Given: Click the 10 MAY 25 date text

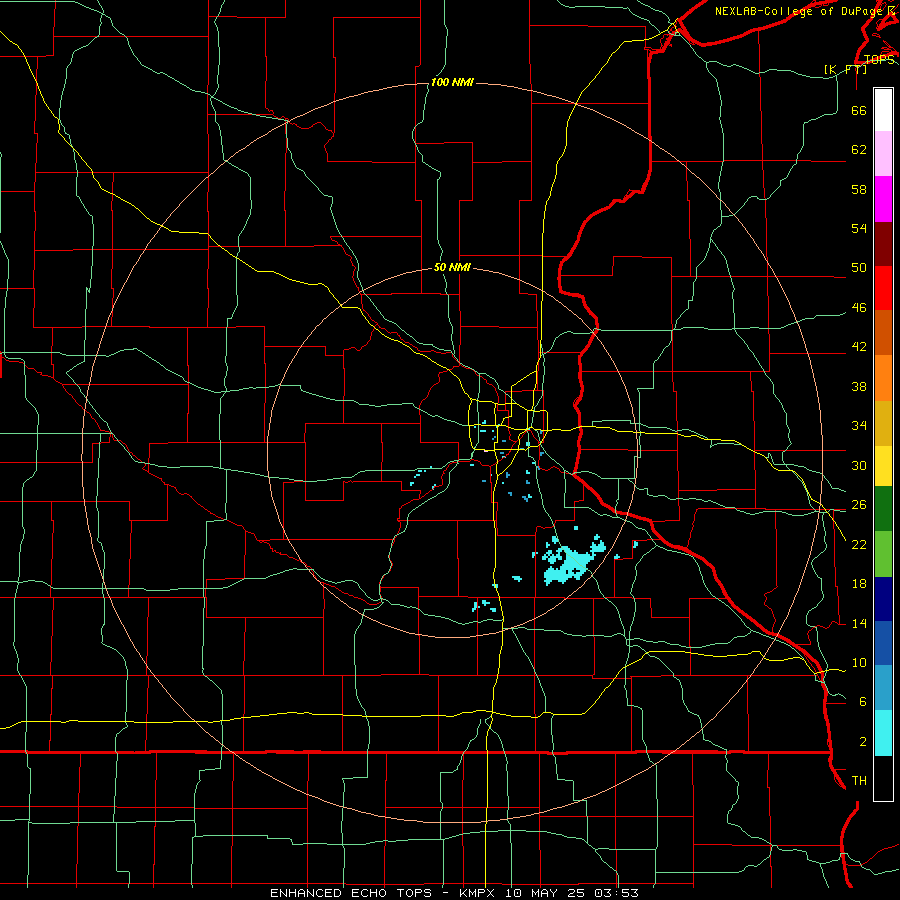Looking at the screenshot, I should (x=544, y=893).
